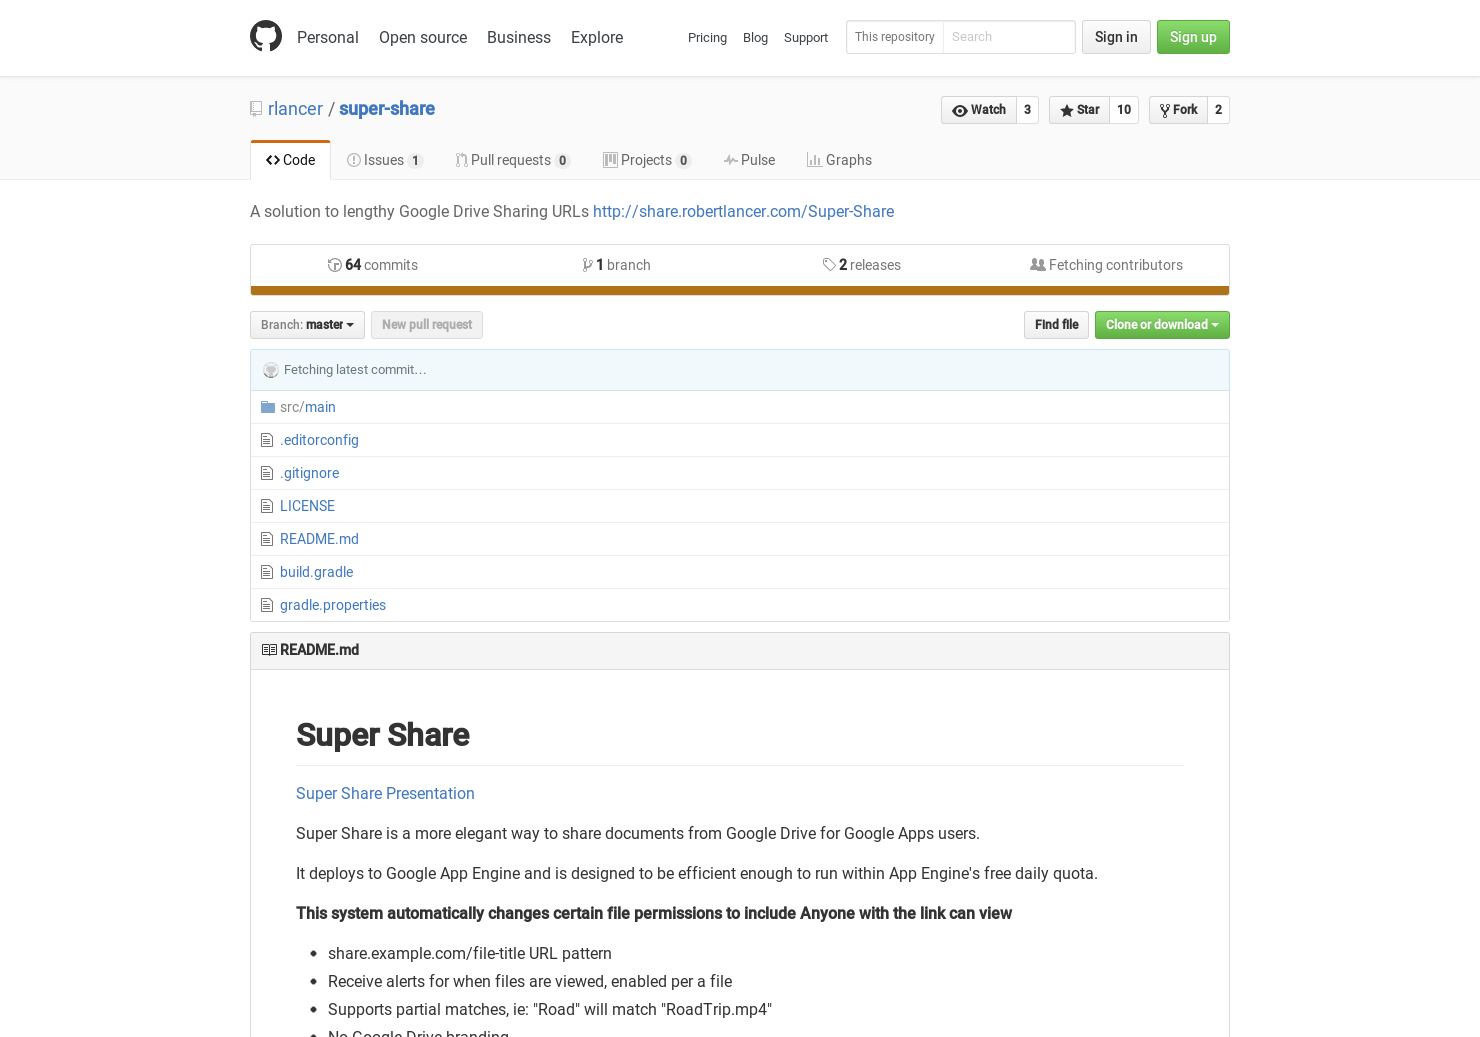The height and width of the screenshot is (1037, 1480).
Task: Open the .editorconfig file
Action: click(319, 440)
